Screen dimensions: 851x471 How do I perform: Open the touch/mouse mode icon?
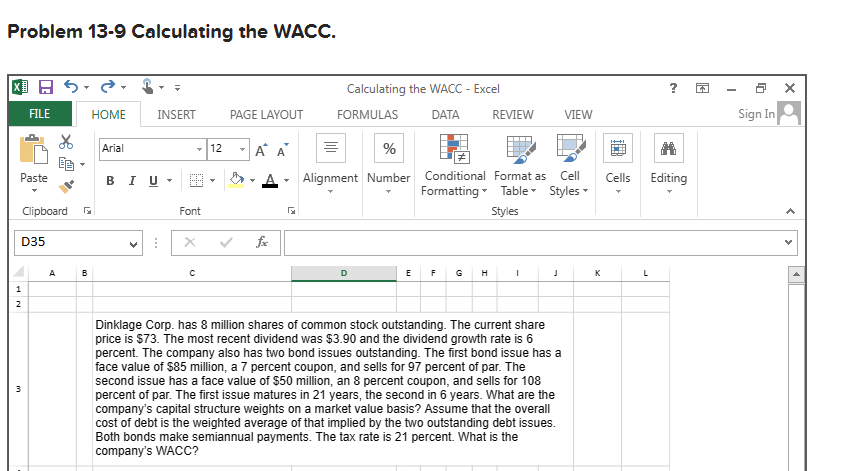pos(148,86)
